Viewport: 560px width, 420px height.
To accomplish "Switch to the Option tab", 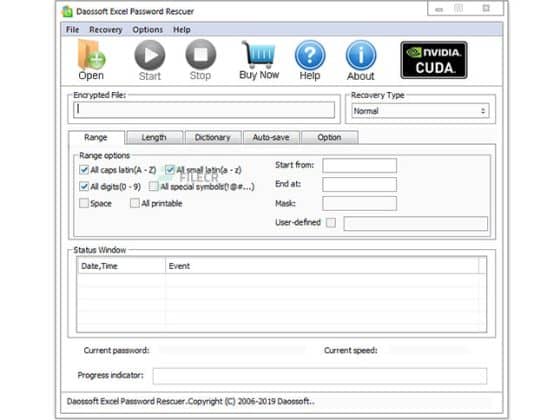I will (329, 138).
